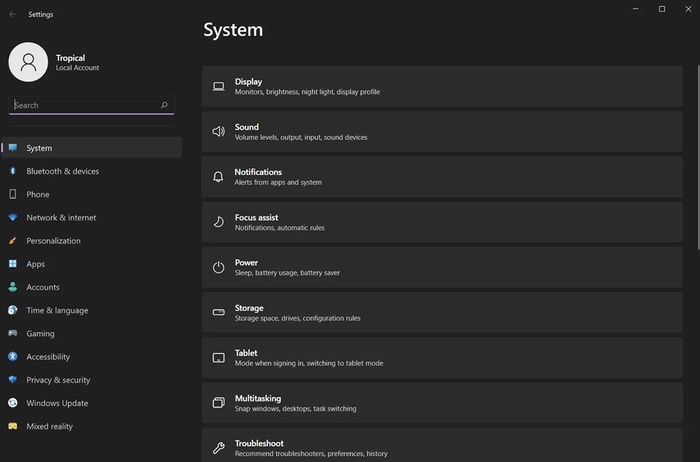Open Power sleep and battery settings
This screenshot has width=700, height=462.
click(445, 267)
